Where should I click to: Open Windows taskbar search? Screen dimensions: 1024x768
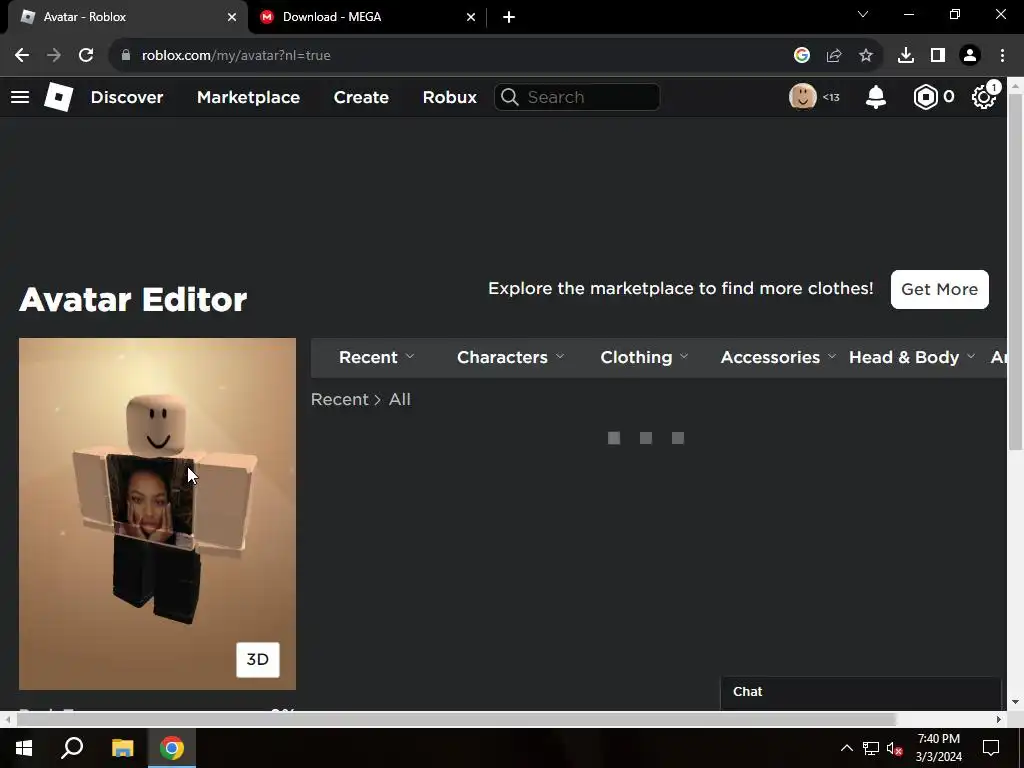coord(72,748)
